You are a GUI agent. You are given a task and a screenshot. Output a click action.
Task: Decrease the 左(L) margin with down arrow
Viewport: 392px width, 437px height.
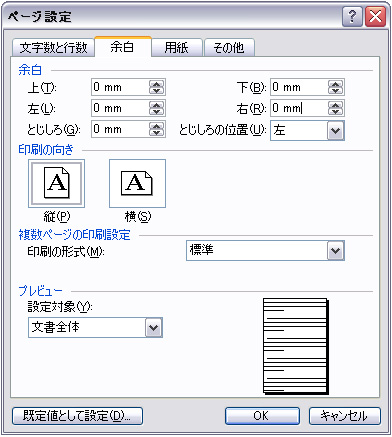tap(156, 112)
